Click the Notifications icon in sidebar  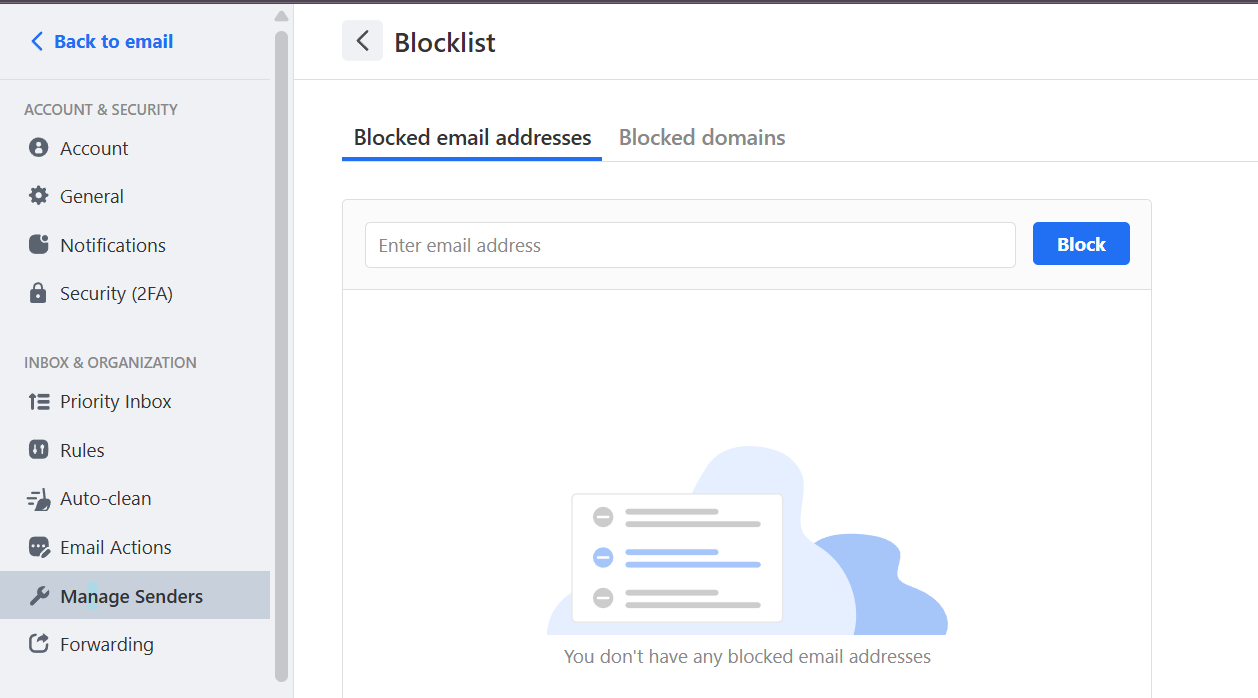pyautogui.click(x=39, y=245)
